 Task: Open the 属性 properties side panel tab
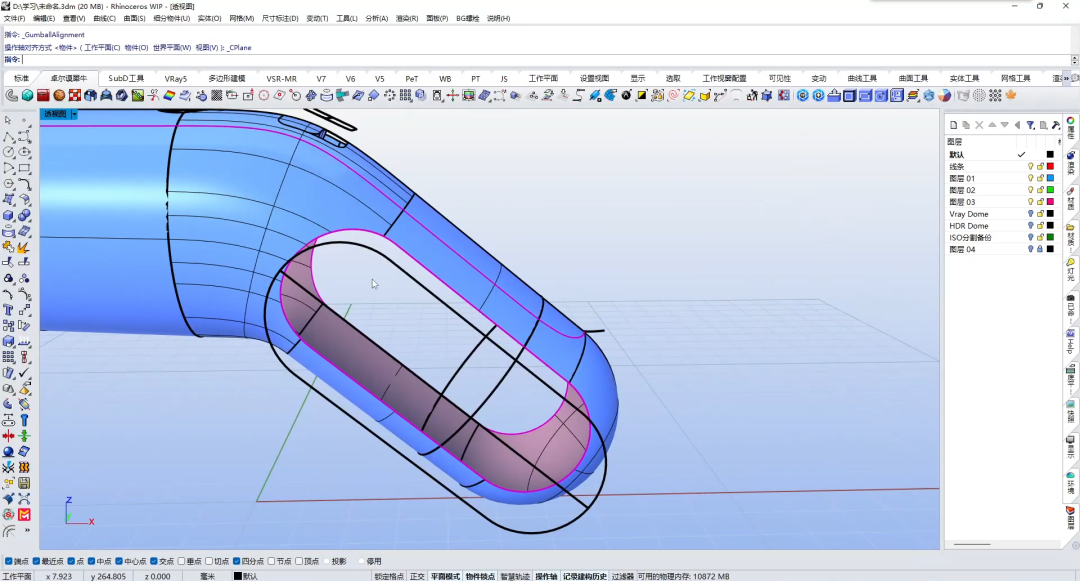pos(1071,129)
